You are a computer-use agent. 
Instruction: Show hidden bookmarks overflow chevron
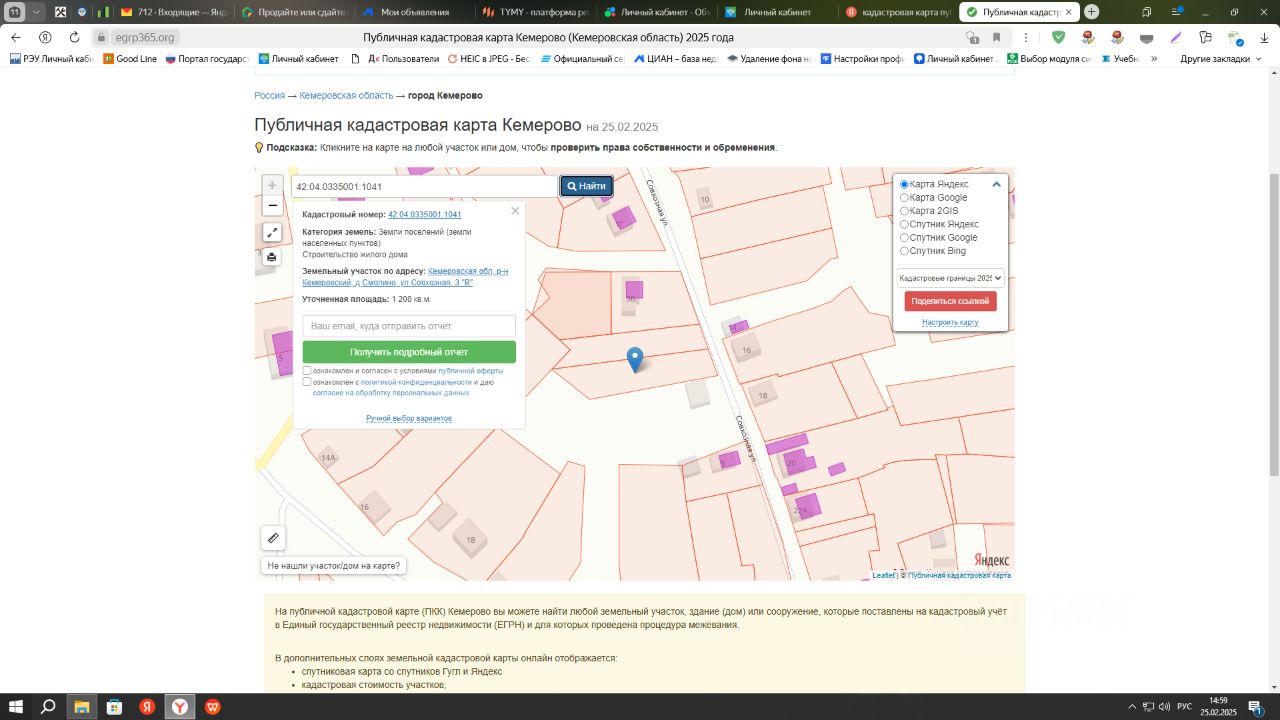1154,59
